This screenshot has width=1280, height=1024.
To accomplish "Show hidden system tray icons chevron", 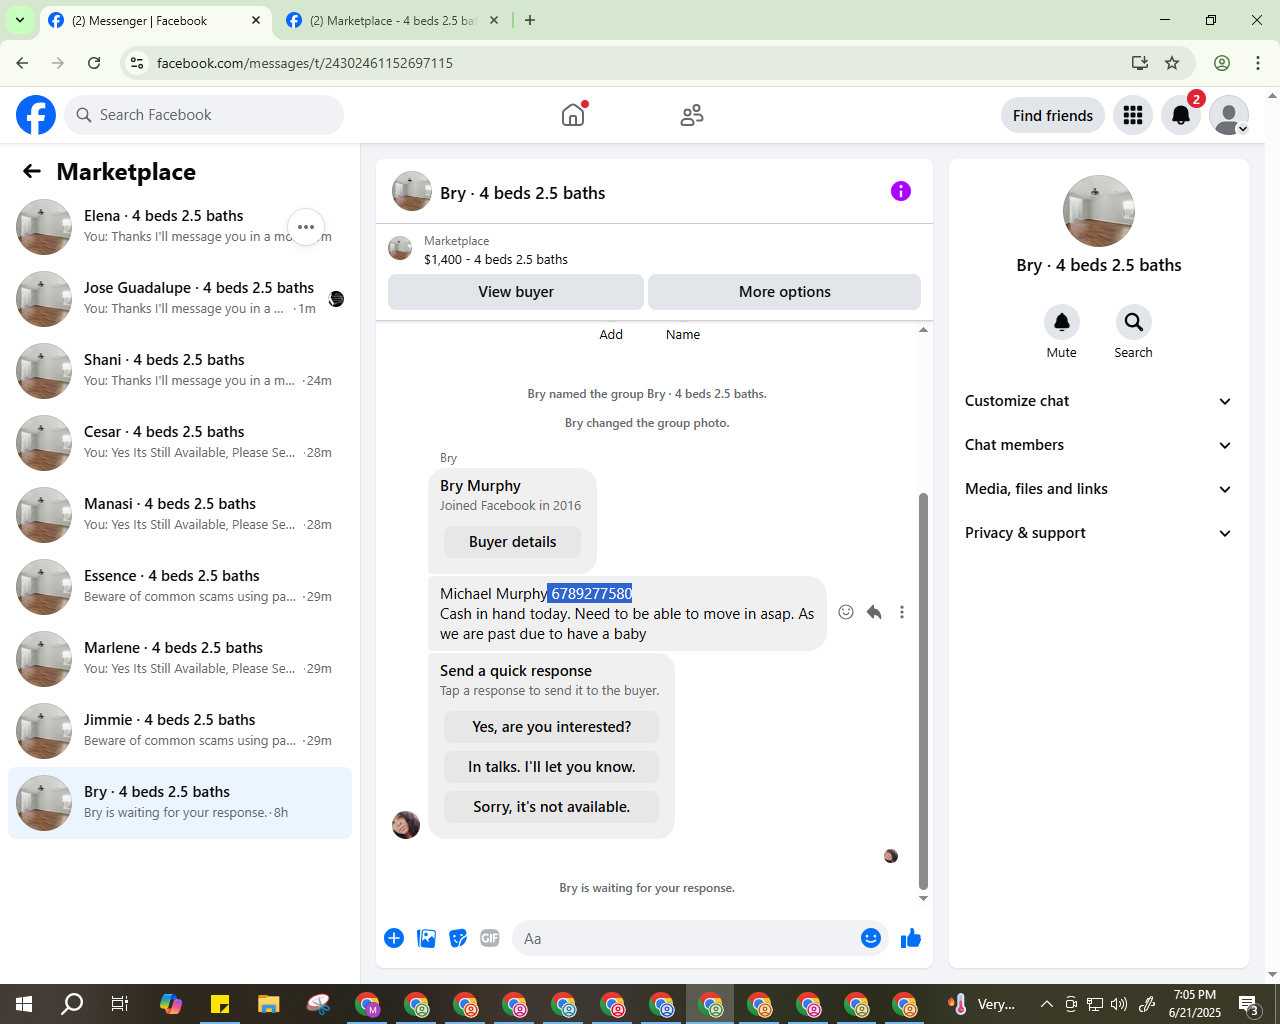I will pyautogui.click(x=1046, y=1004).
